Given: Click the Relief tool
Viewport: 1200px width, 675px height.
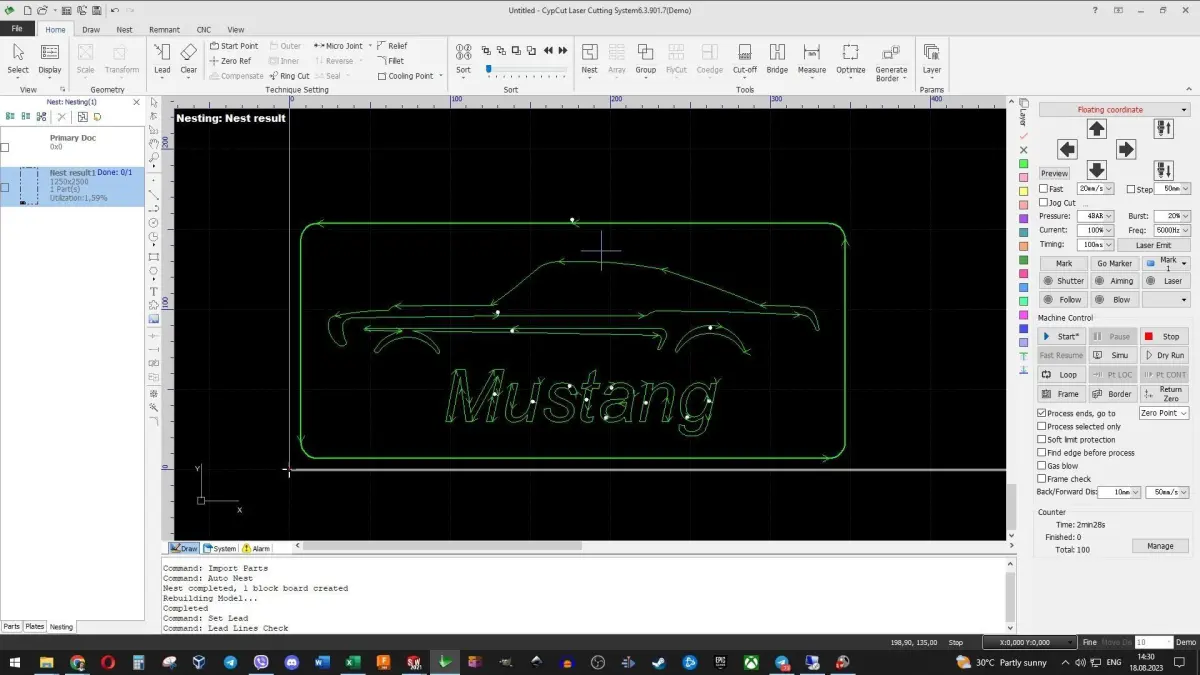Looking at the screenshot, I should 393,46.
